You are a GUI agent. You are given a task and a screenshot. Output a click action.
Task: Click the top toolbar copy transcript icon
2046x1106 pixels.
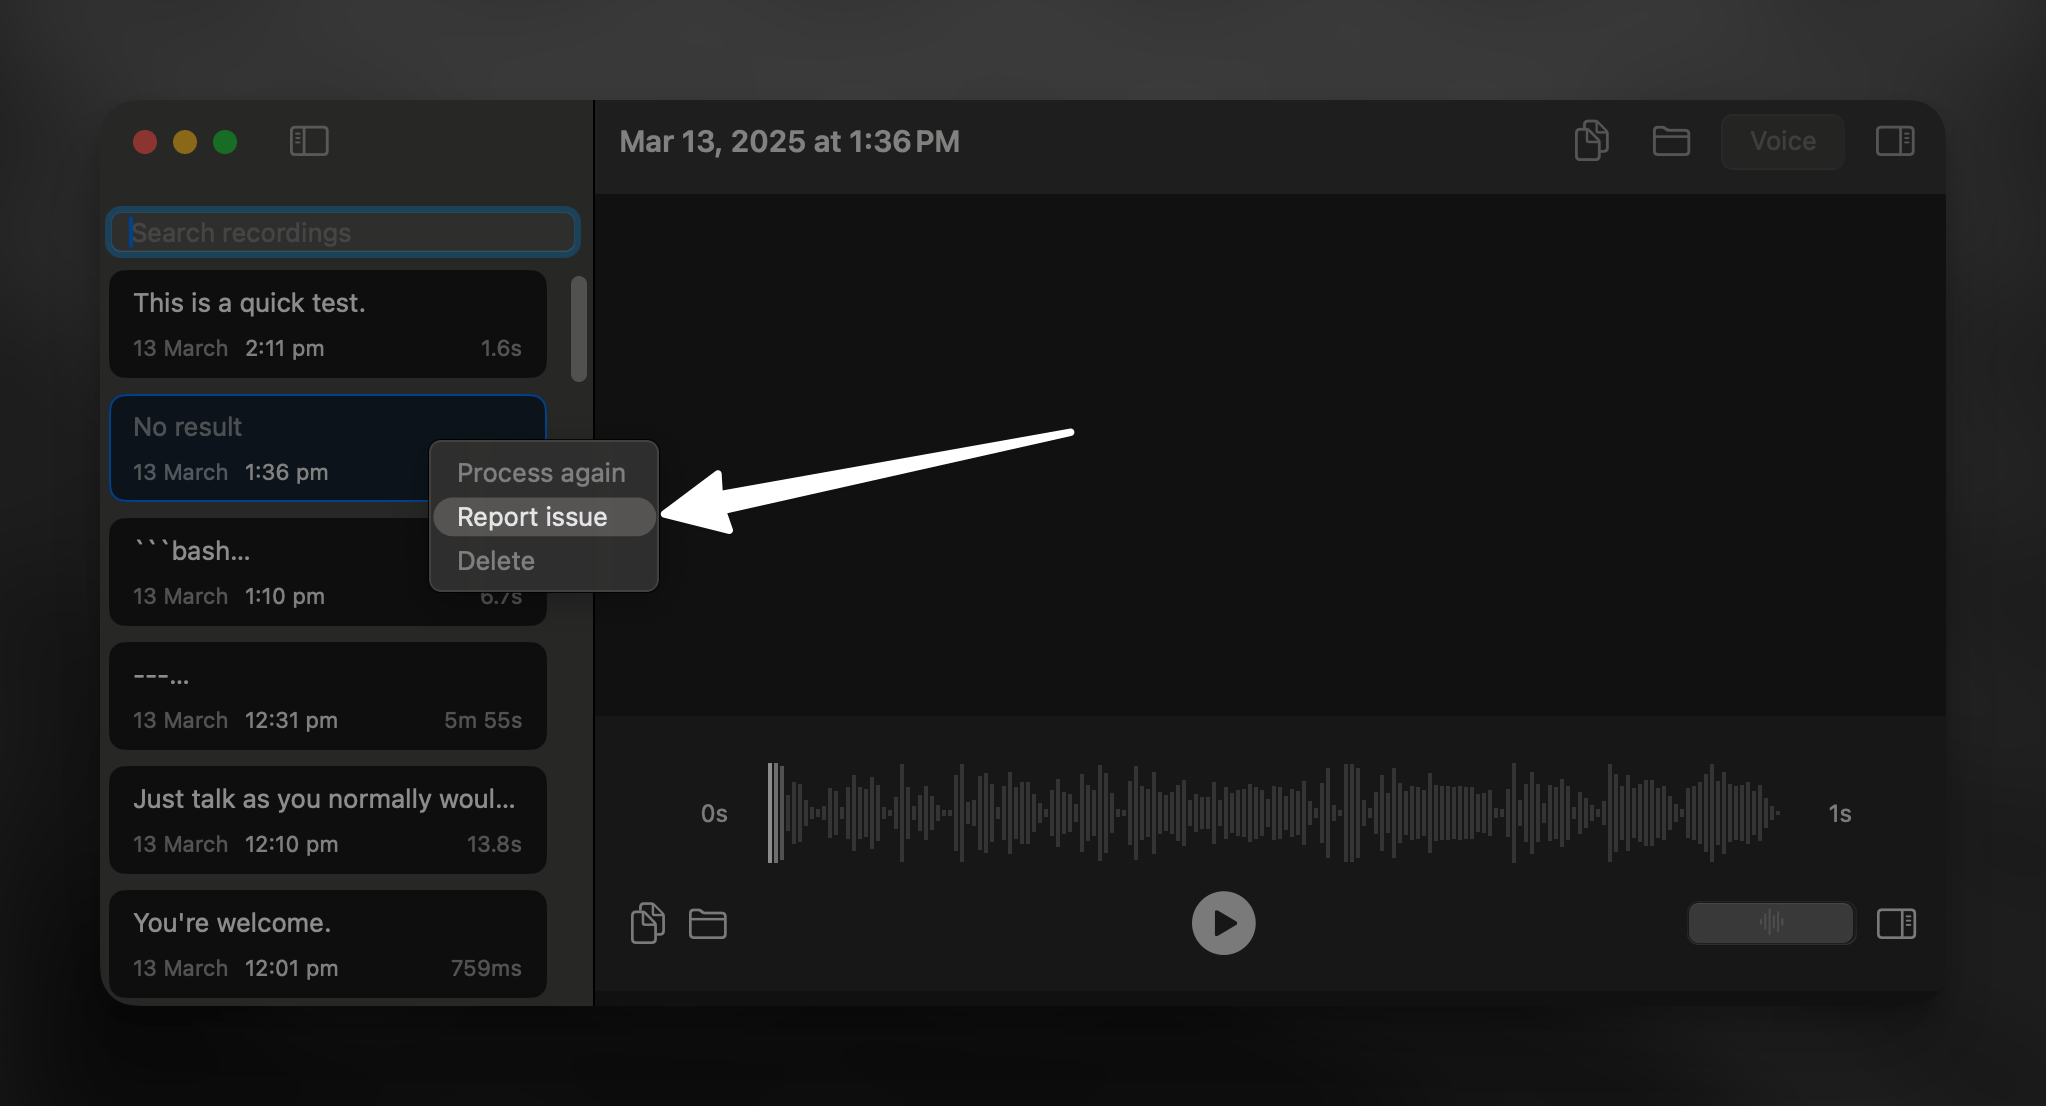1591,141
